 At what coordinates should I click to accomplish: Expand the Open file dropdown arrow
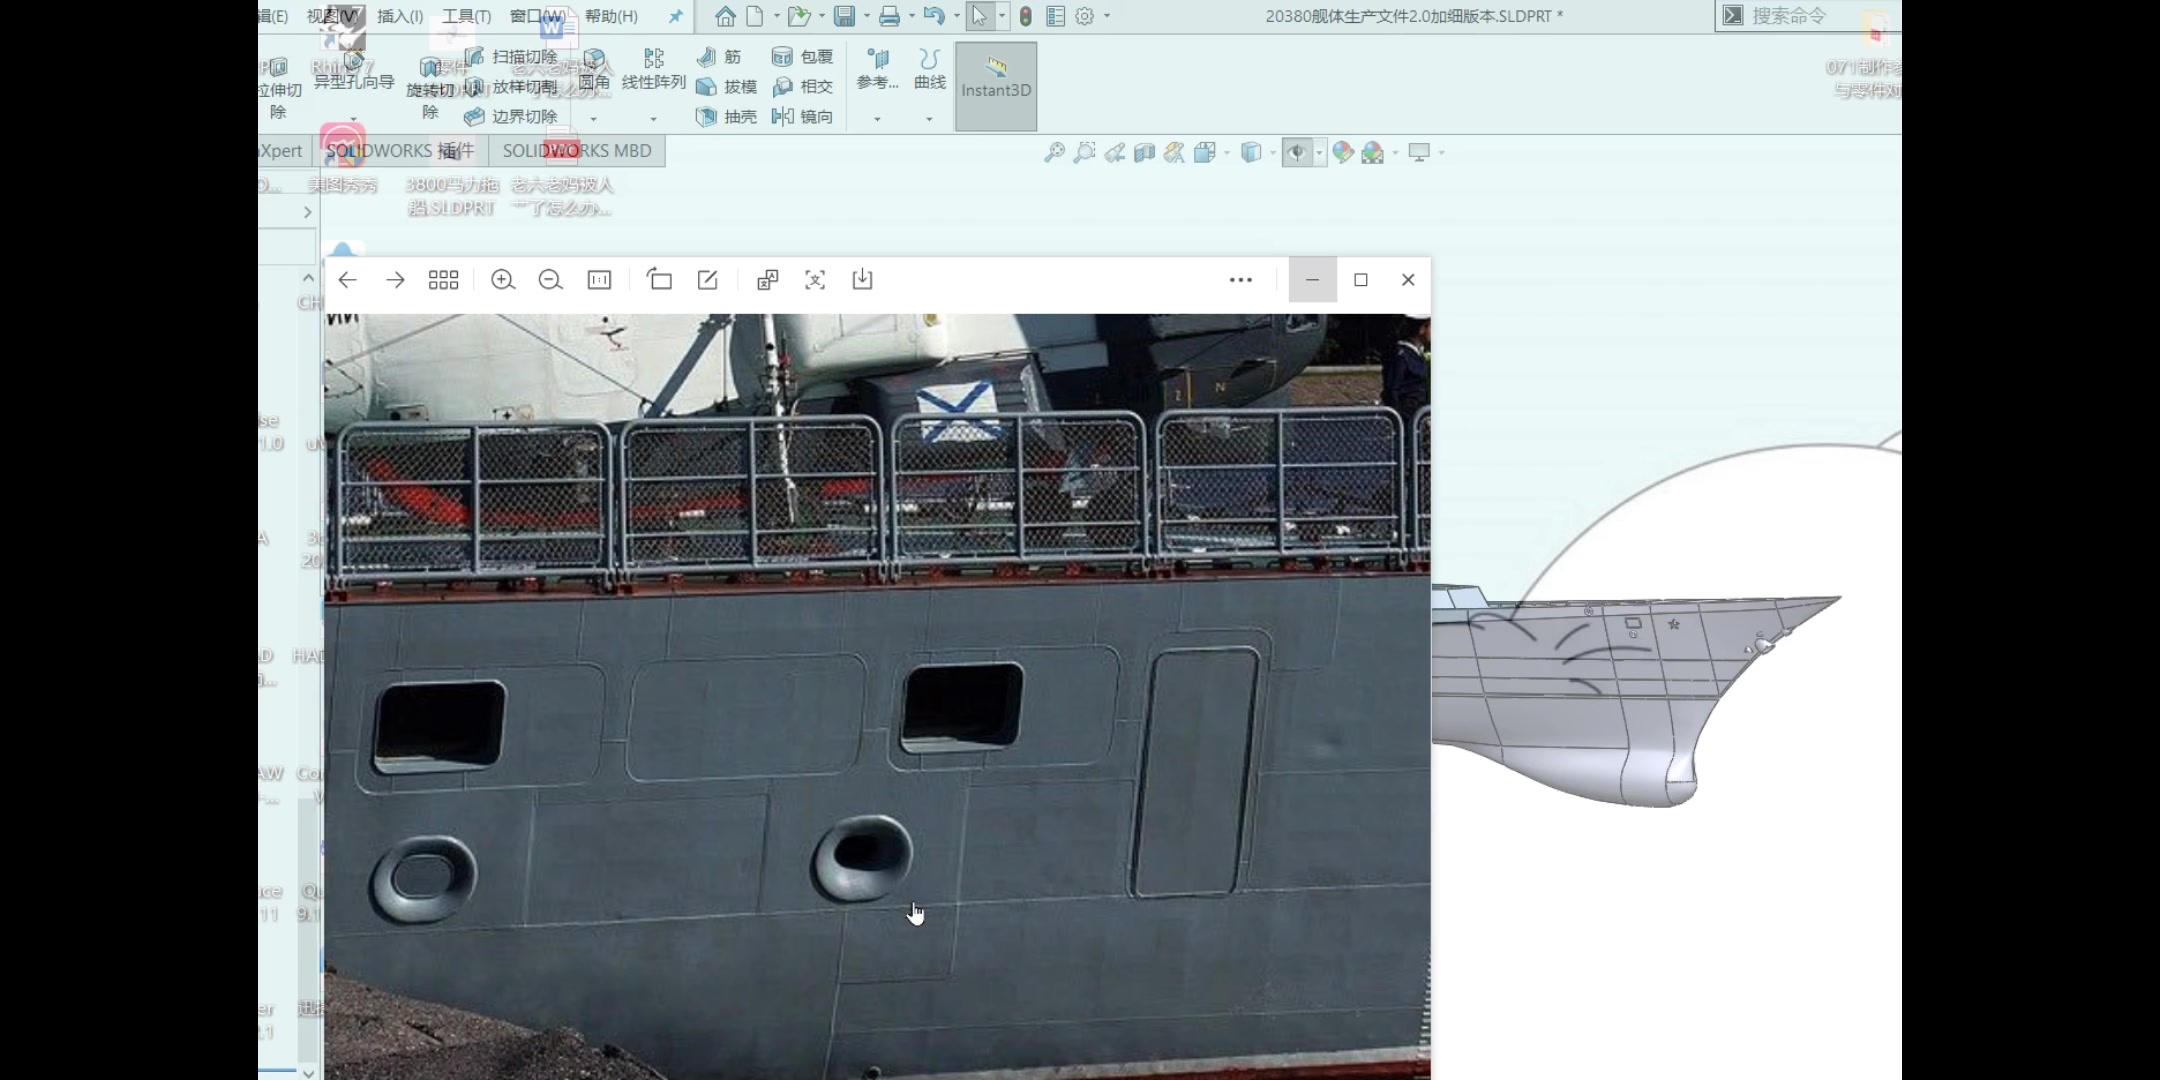pyautogui.click(x=822, y=16)
